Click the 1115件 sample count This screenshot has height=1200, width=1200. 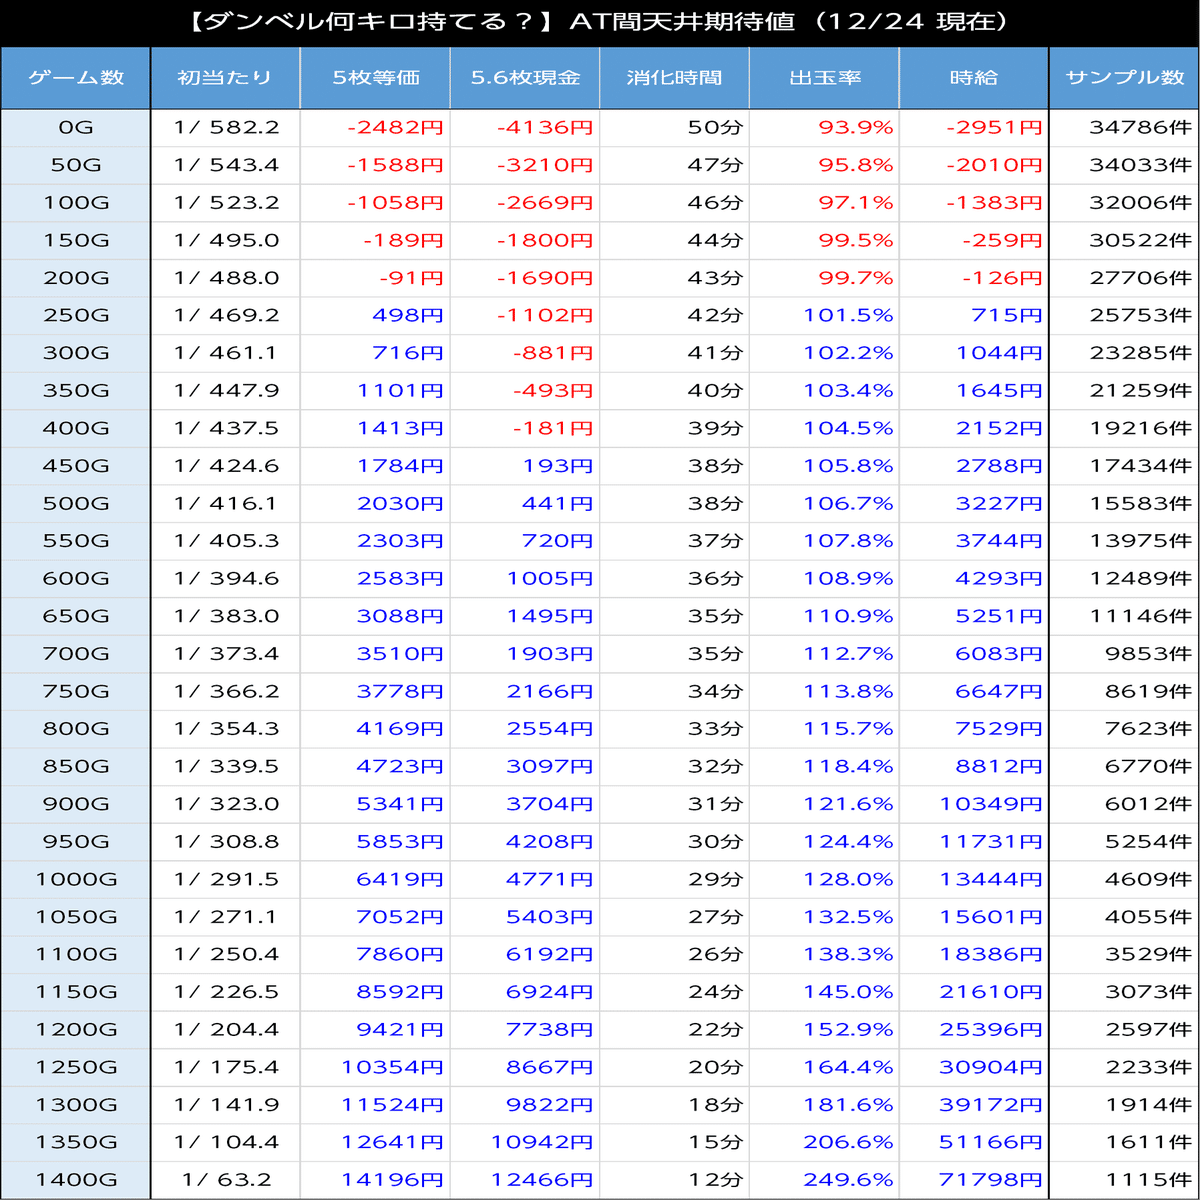[1149, 1180]
